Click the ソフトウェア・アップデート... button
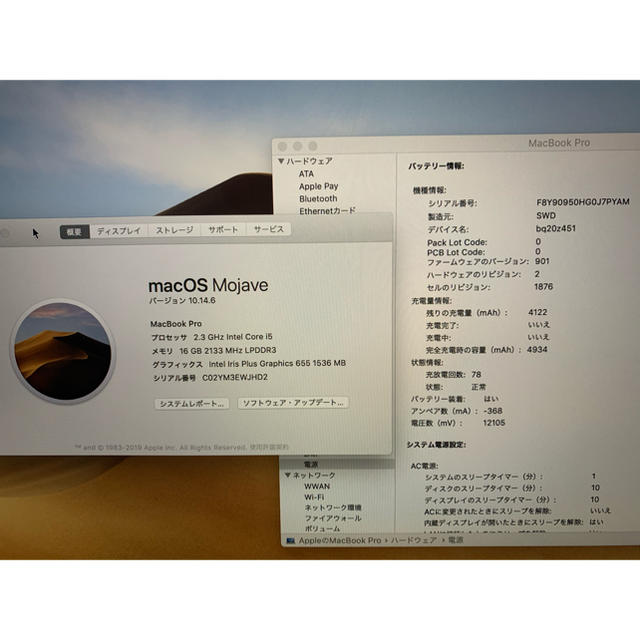Screen dimensions: 640x640 tap(293, 402)
